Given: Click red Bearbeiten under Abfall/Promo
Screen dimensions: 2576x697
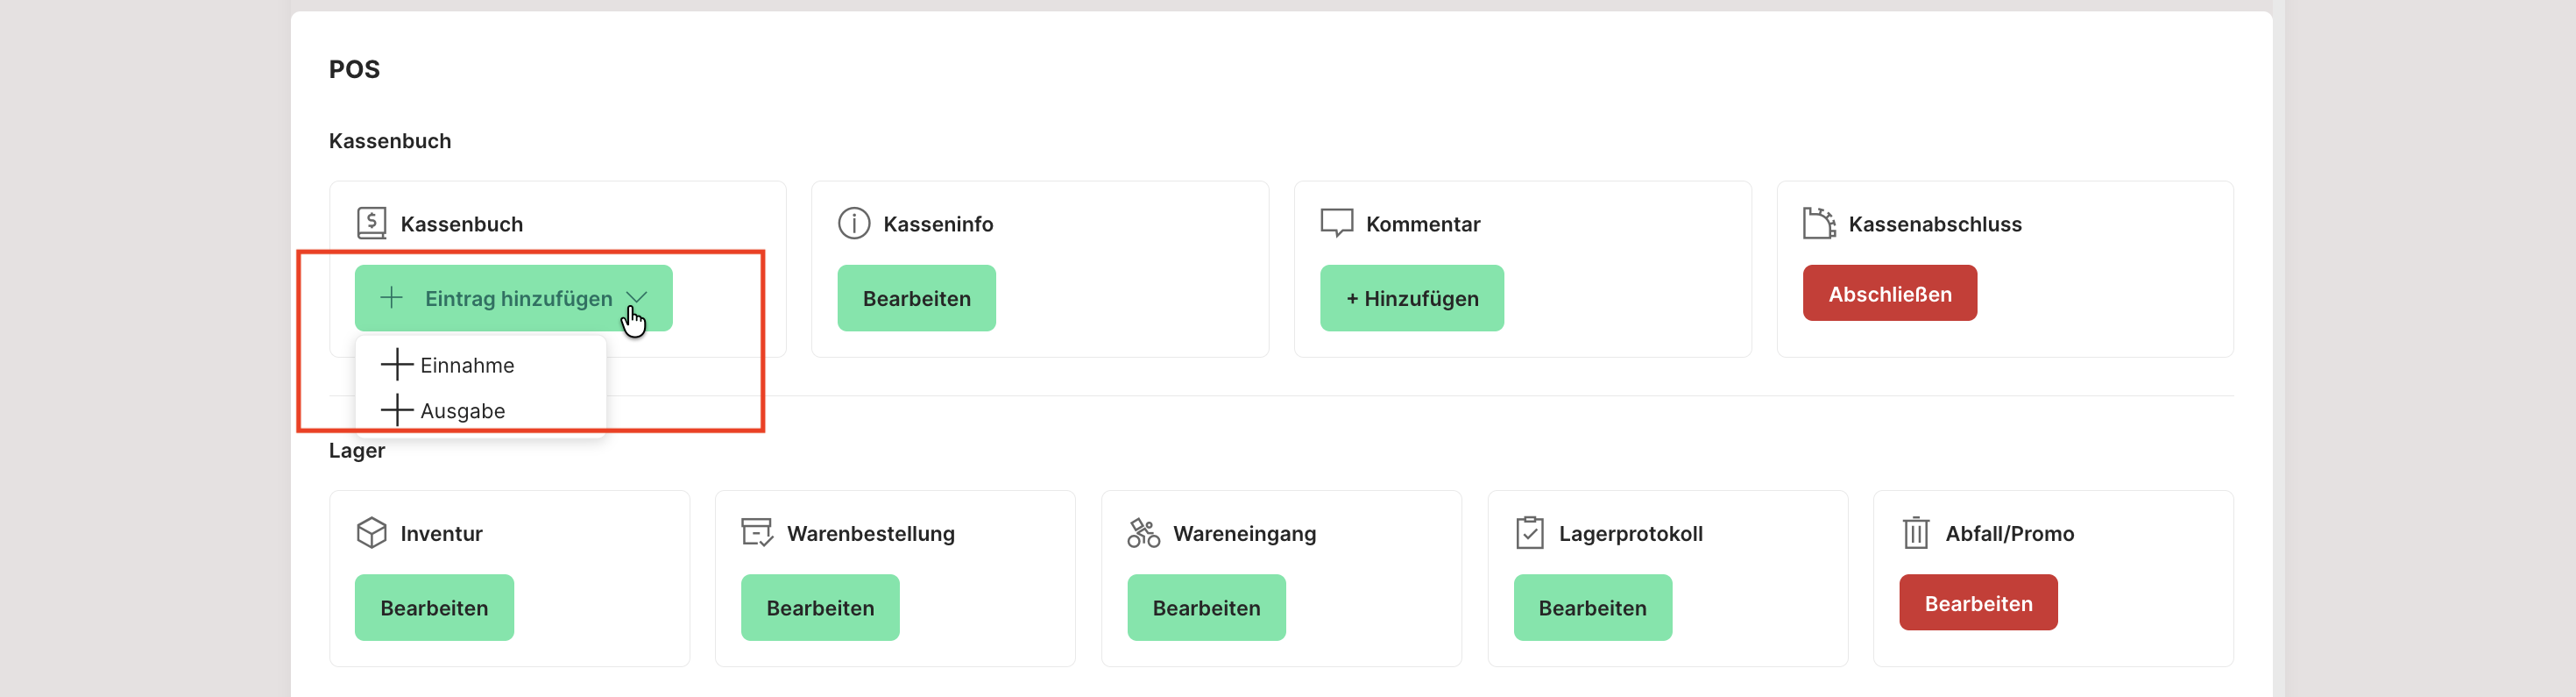Looking at the screenshot, I should [1977, 603].
